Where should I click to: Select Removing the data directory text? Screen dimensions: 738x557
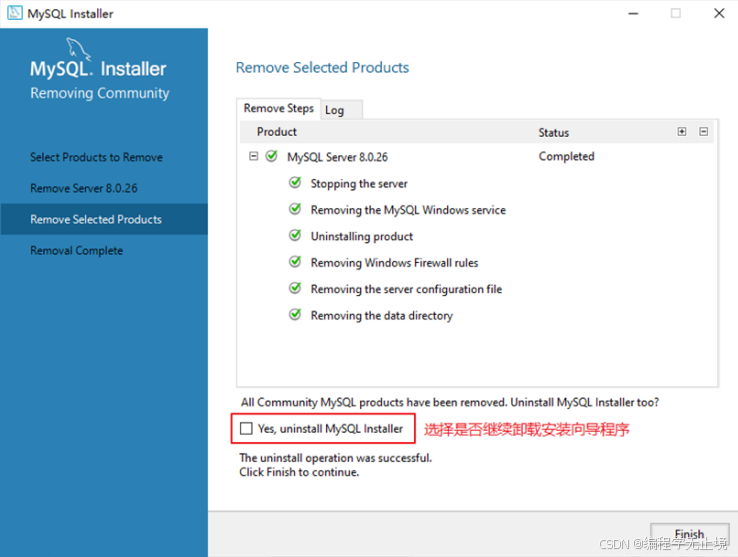coord(382,315)
